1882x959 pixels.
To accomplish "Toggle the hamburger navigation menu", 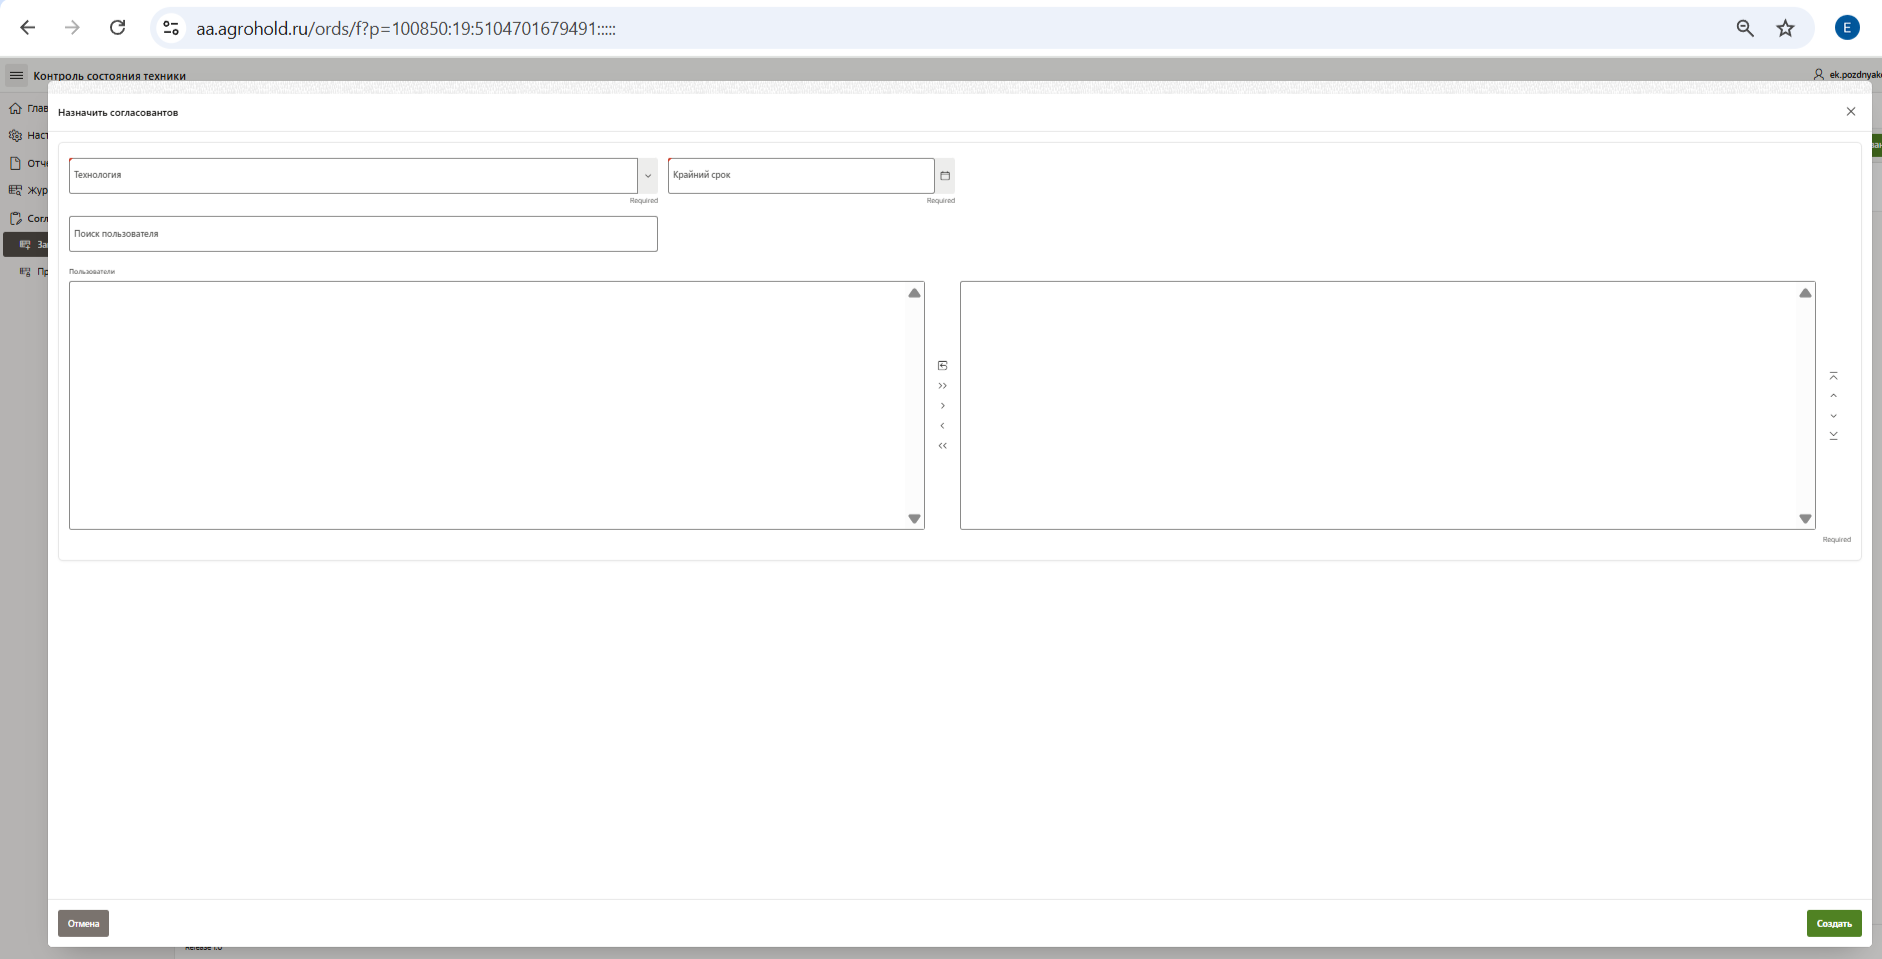I will (x=16, y=76).
